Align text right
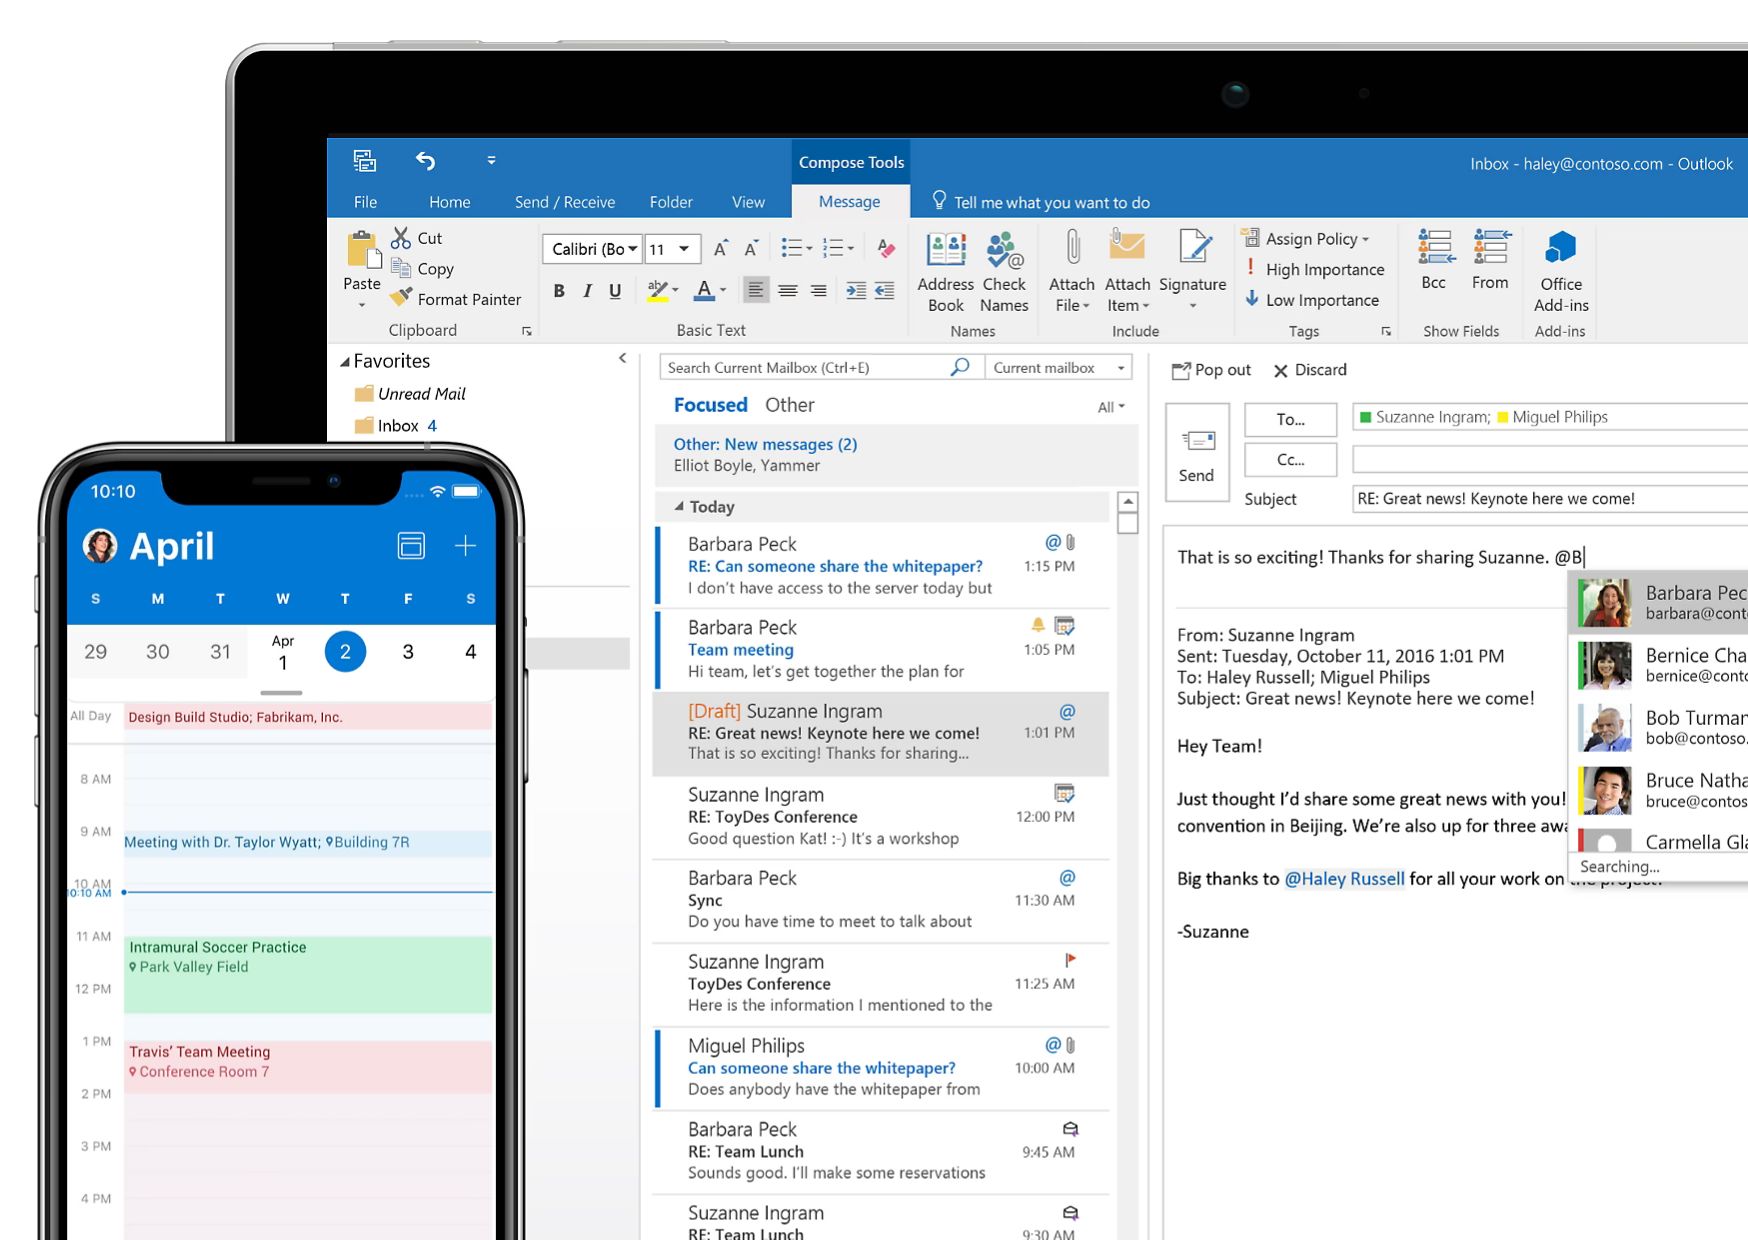Image resolution: width=1748 pixels, height=1240 pixels. click(x=818, y=290)
